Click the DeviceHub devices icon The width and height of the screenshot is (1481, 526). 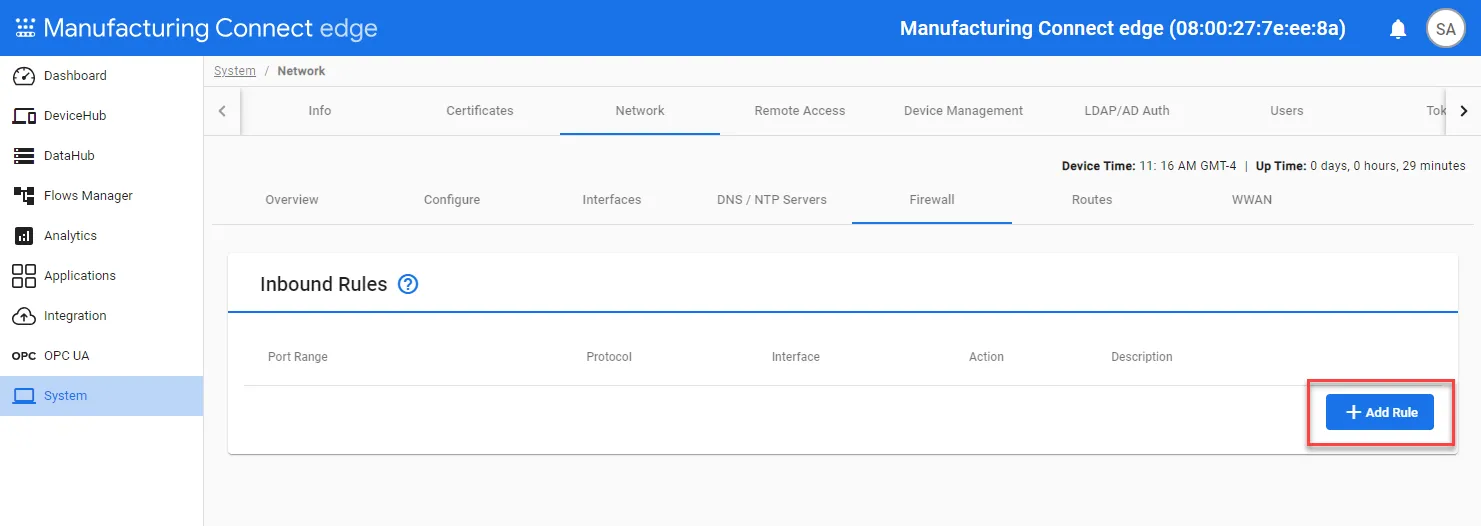click(24, 116)
